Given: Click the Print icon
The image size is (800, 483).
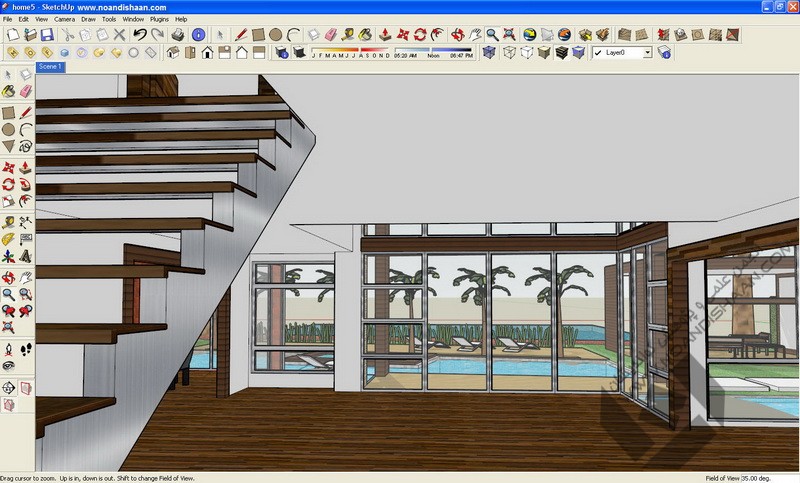Looking at the screenshot, I should pos(177,34).
